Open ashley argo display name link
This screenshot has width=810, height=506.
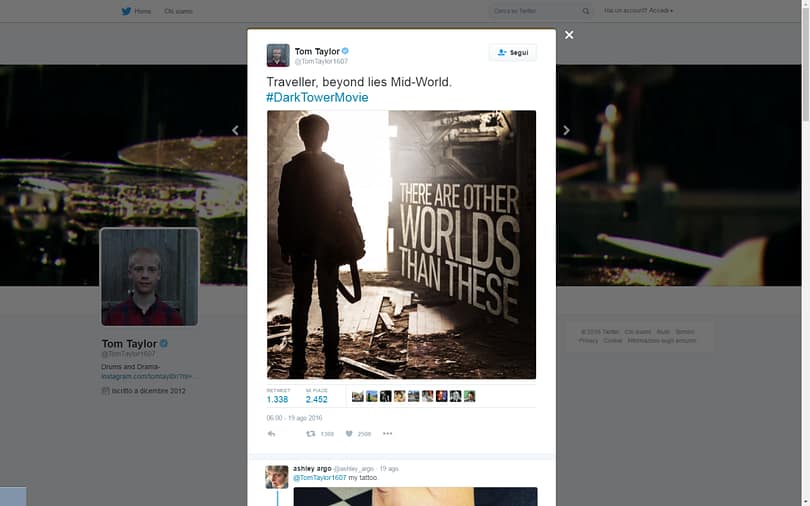[312, 468]
